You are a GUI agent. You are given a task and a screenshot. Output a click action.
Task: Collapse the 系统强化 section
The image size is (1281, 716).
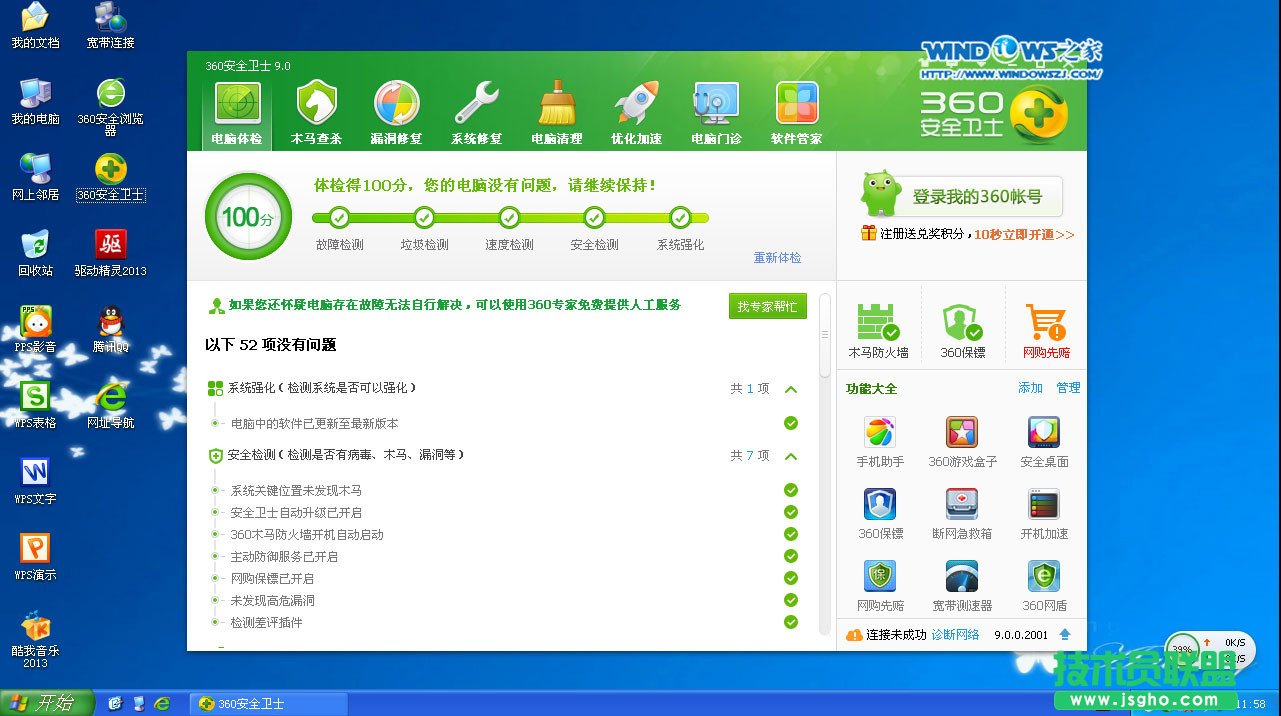[791, 390]
